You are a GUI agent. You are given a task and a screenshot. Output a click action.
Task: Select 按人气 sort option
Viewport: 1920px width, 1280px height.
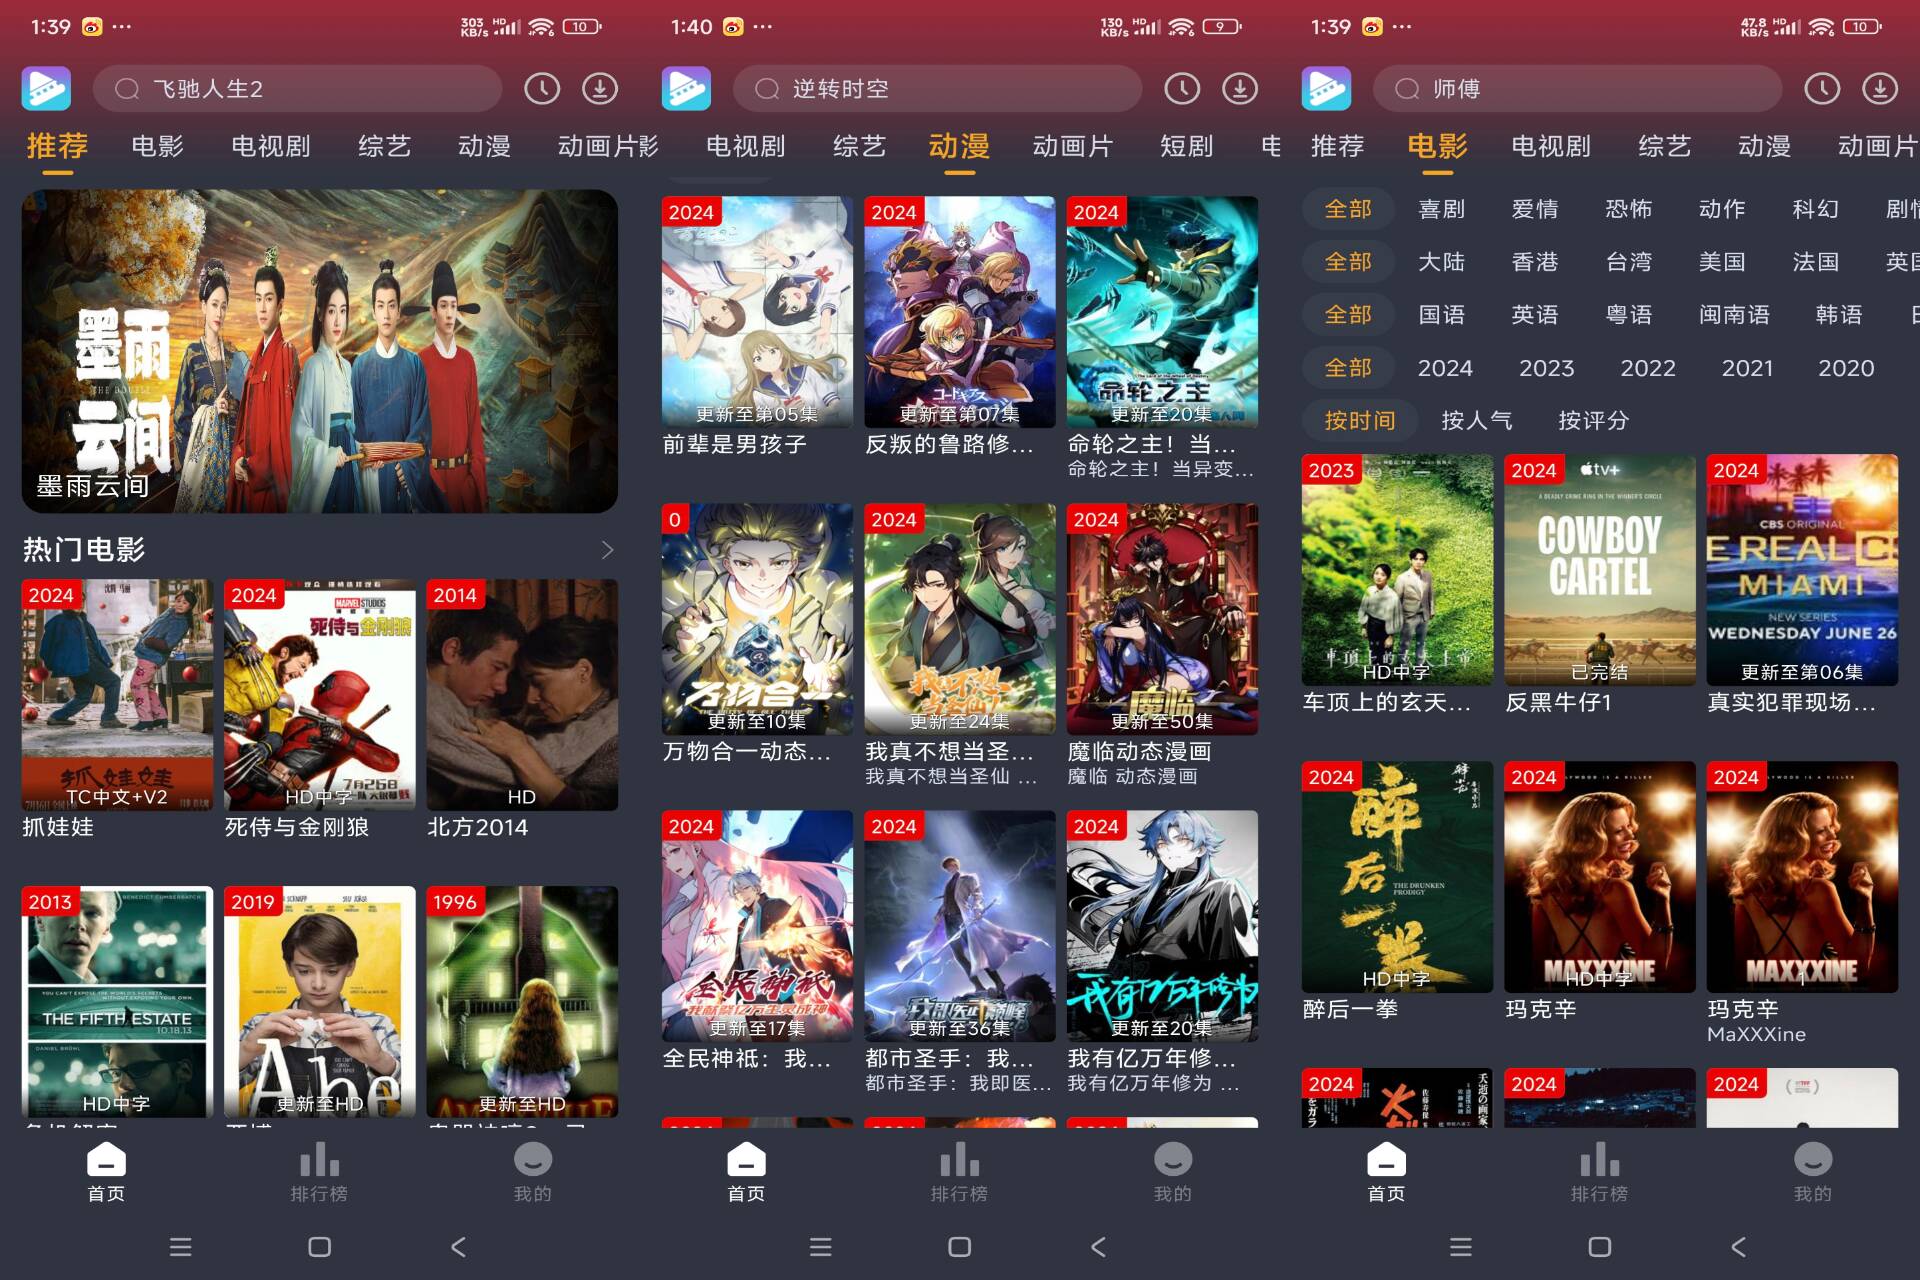click(x=1476, y=421)
